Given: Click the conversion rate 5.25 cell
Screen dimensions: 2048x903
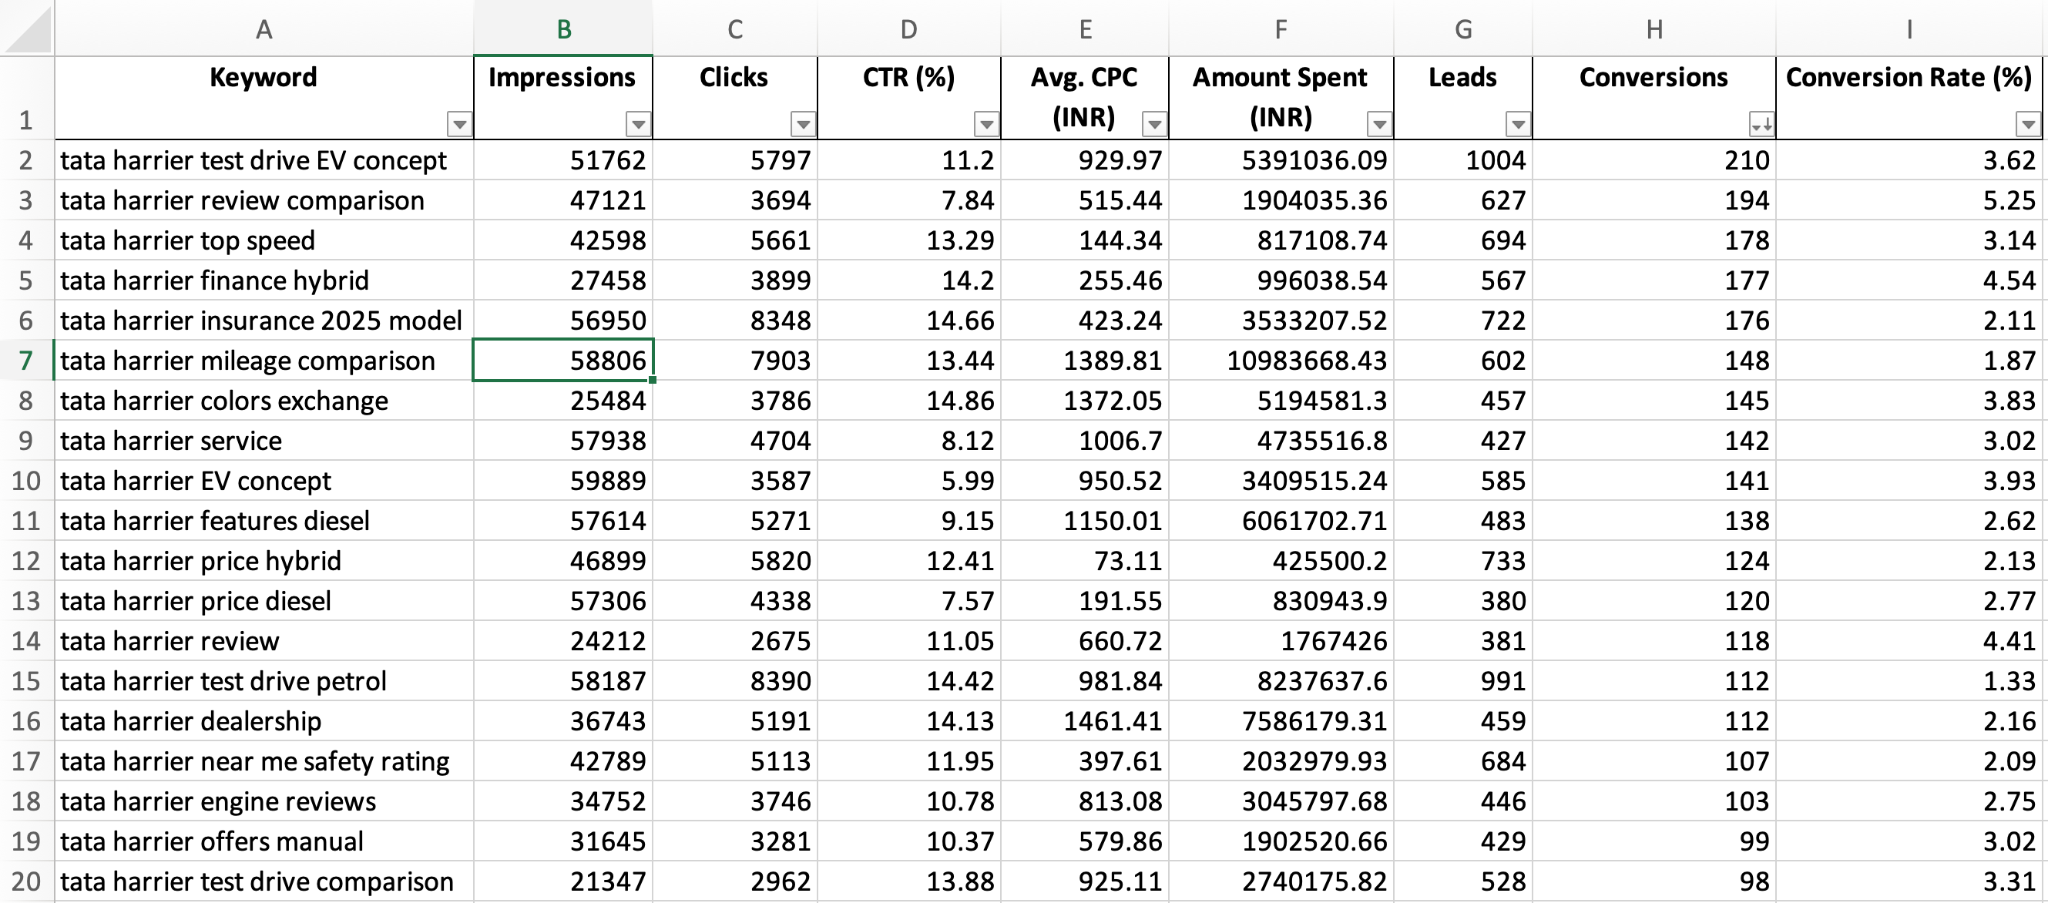Looking at the screenshot, I should [x=1912, y=200].
